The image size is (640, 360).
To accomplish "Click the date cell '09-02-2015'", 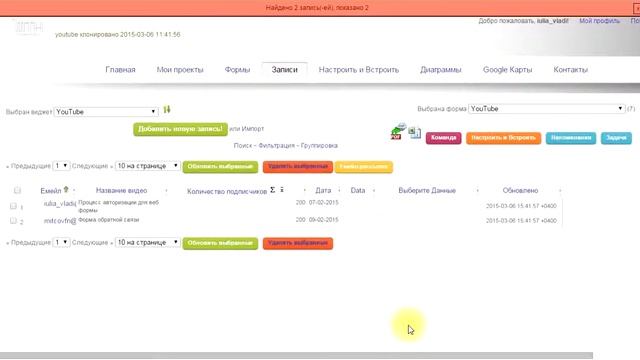I will click(x=324, y=220).
